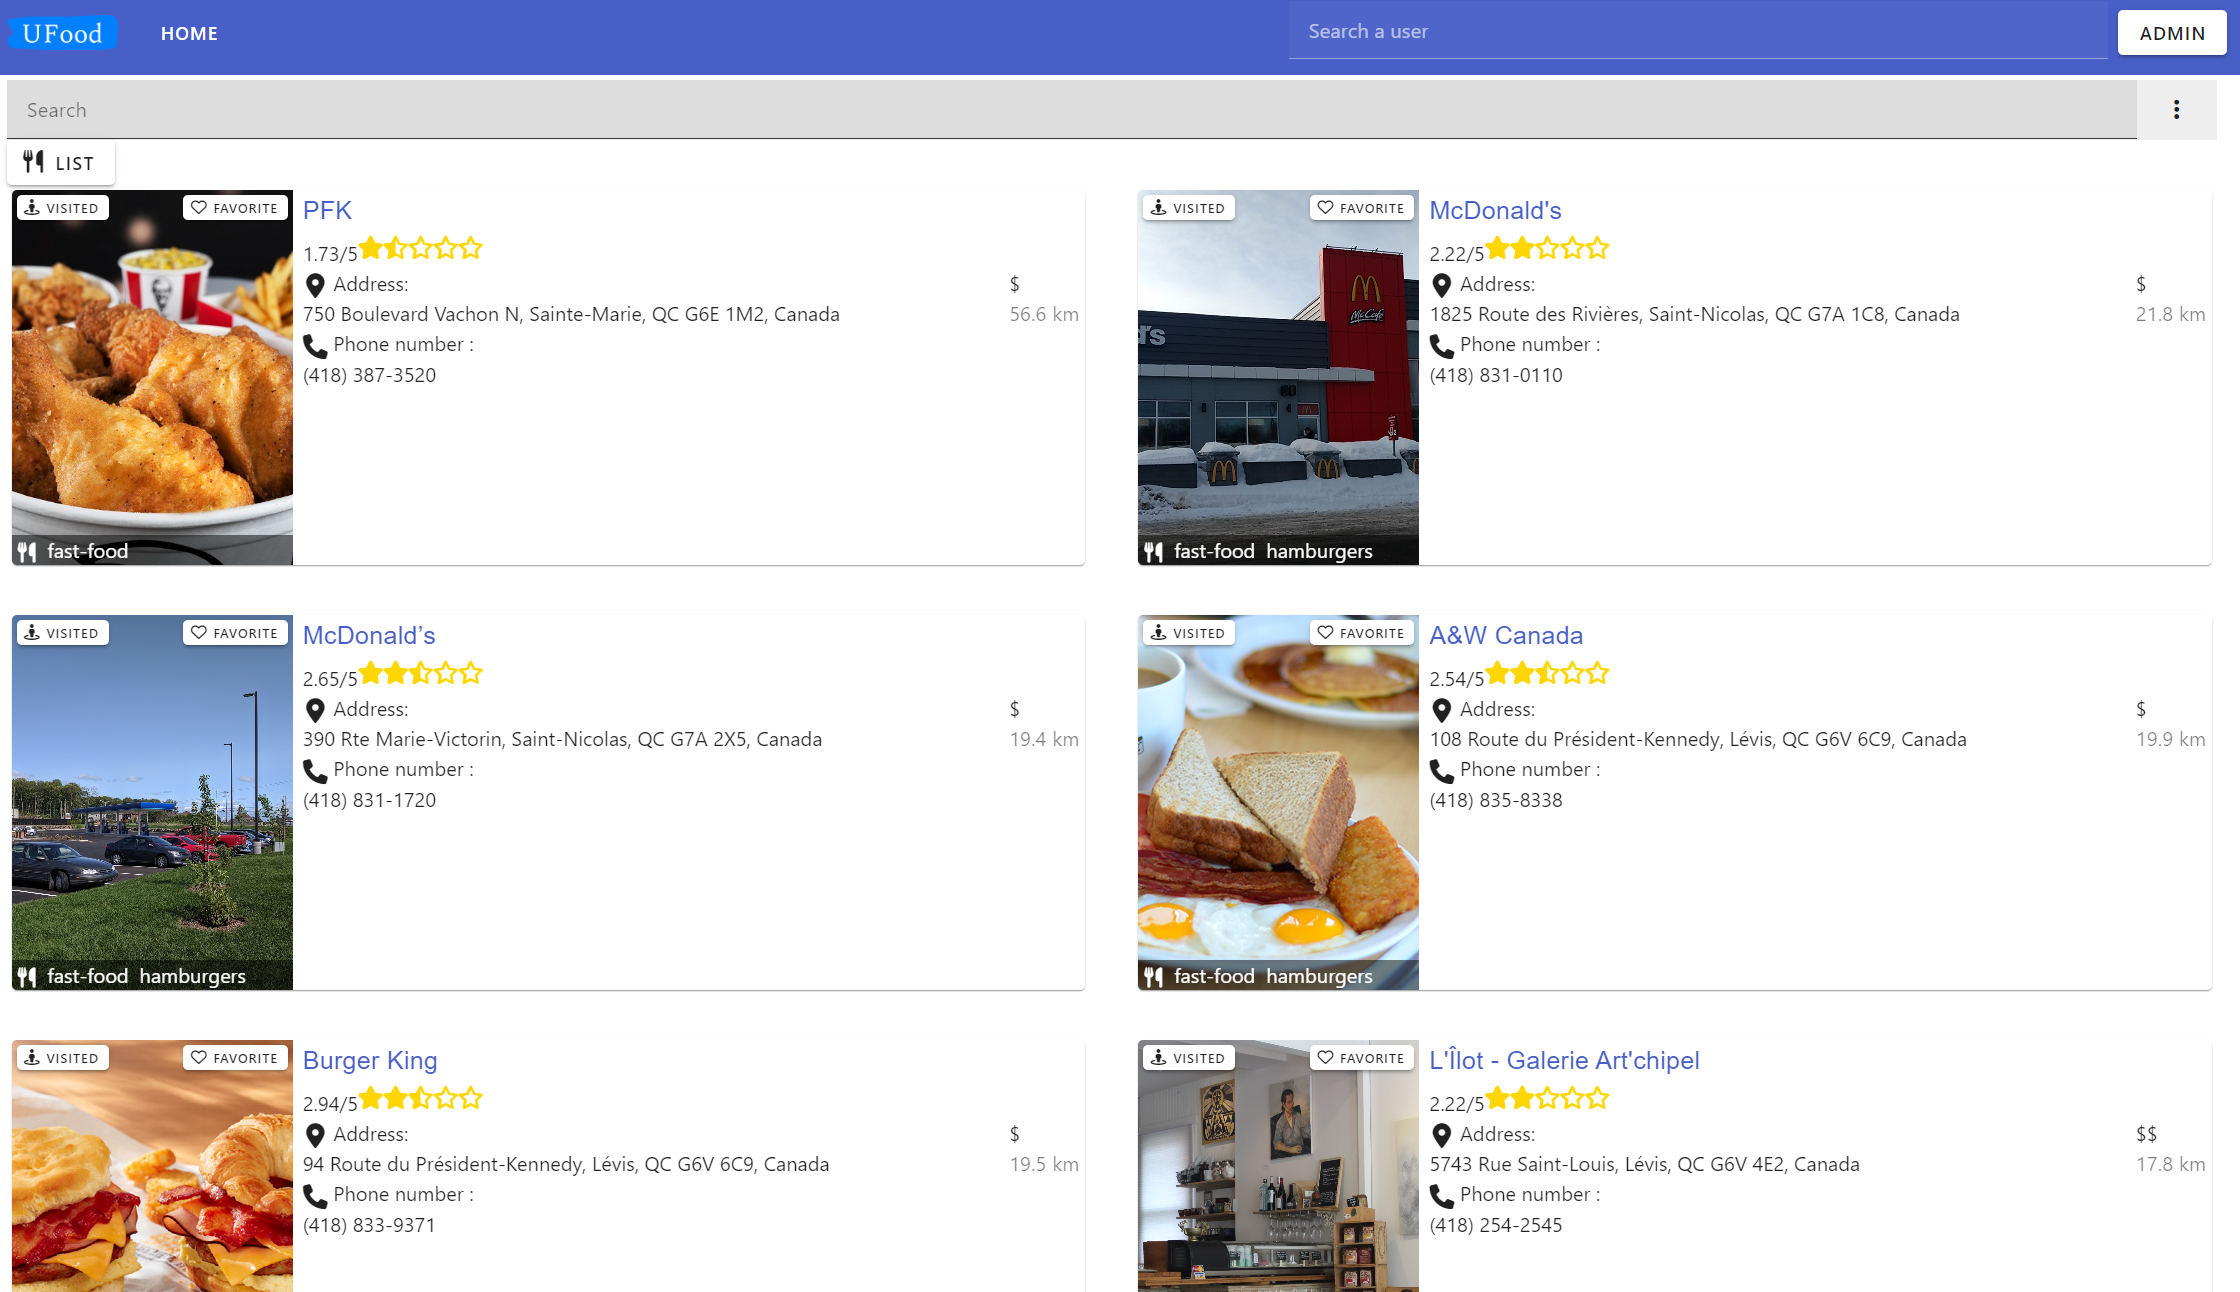
Task: Go to the HOME menu item
Action: click(189, 33)
